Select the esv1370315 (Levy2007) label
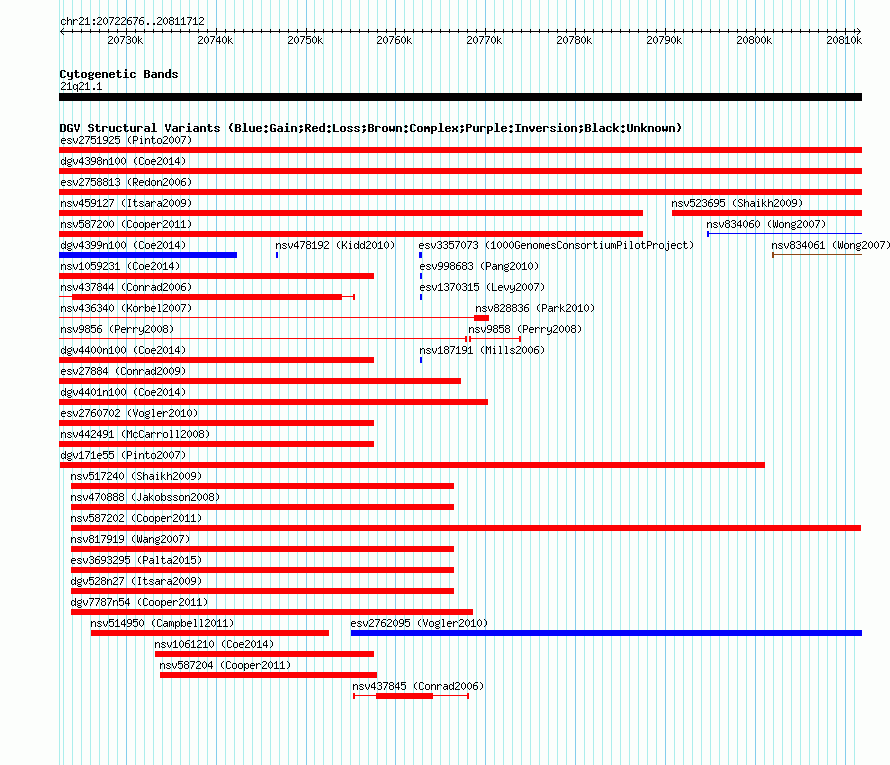Screen dimensions: 890x765 point(482,287)
